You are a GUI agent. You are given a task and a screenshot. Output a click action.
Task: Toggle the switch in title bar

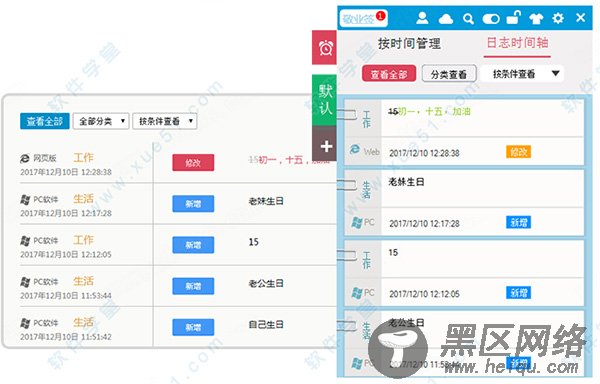tap(491, 18)
